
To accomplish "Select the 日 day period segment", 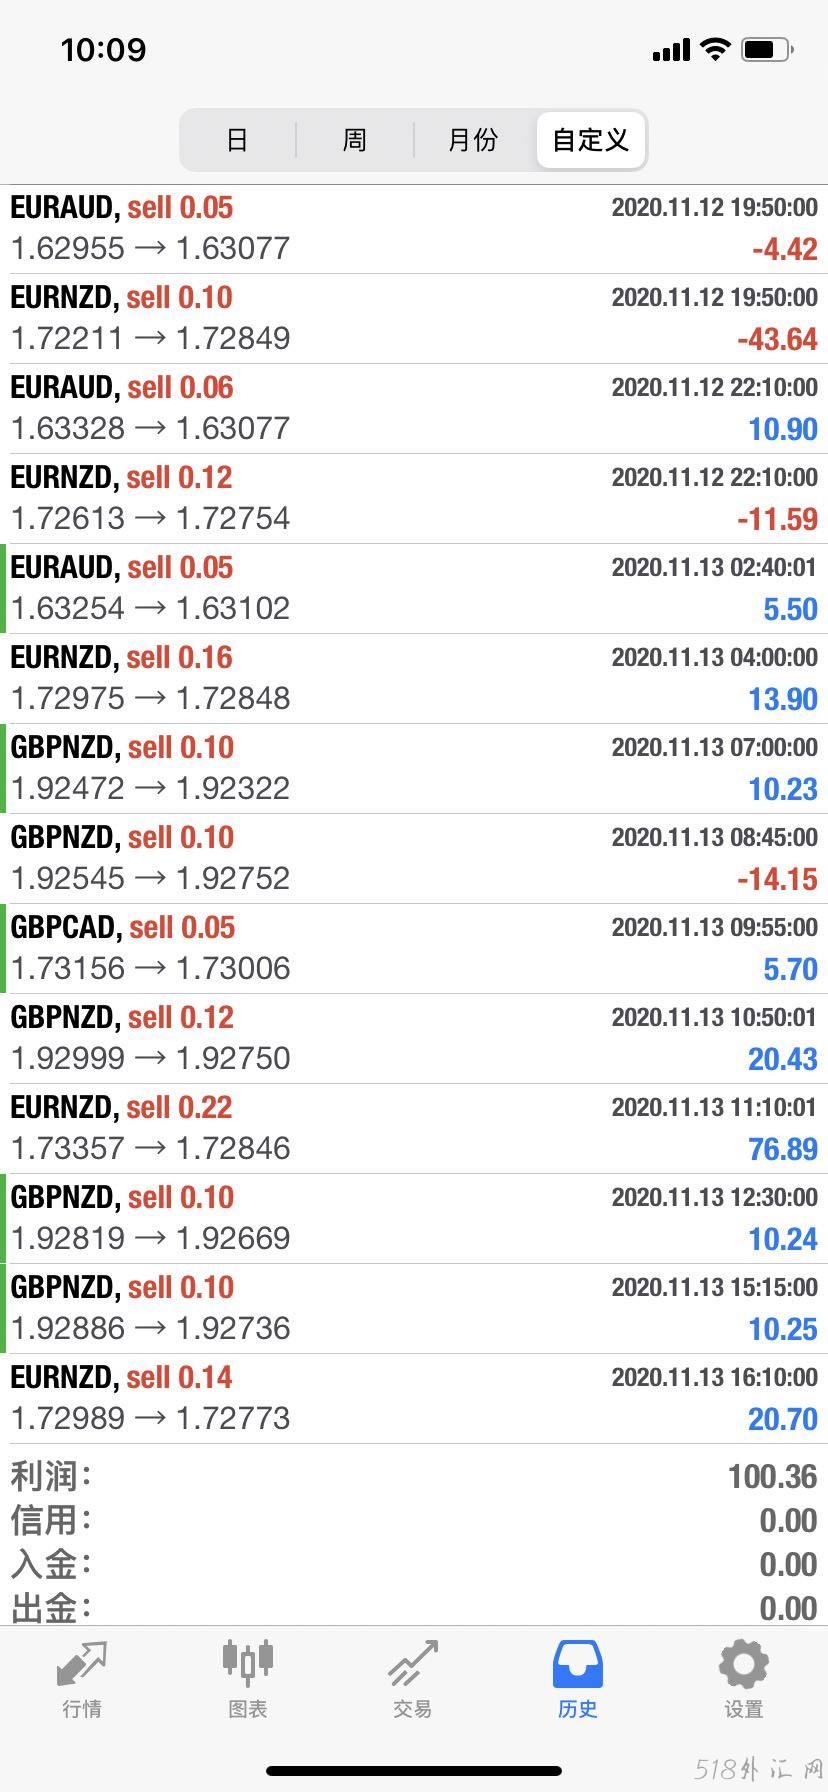I will click(237, 140).
